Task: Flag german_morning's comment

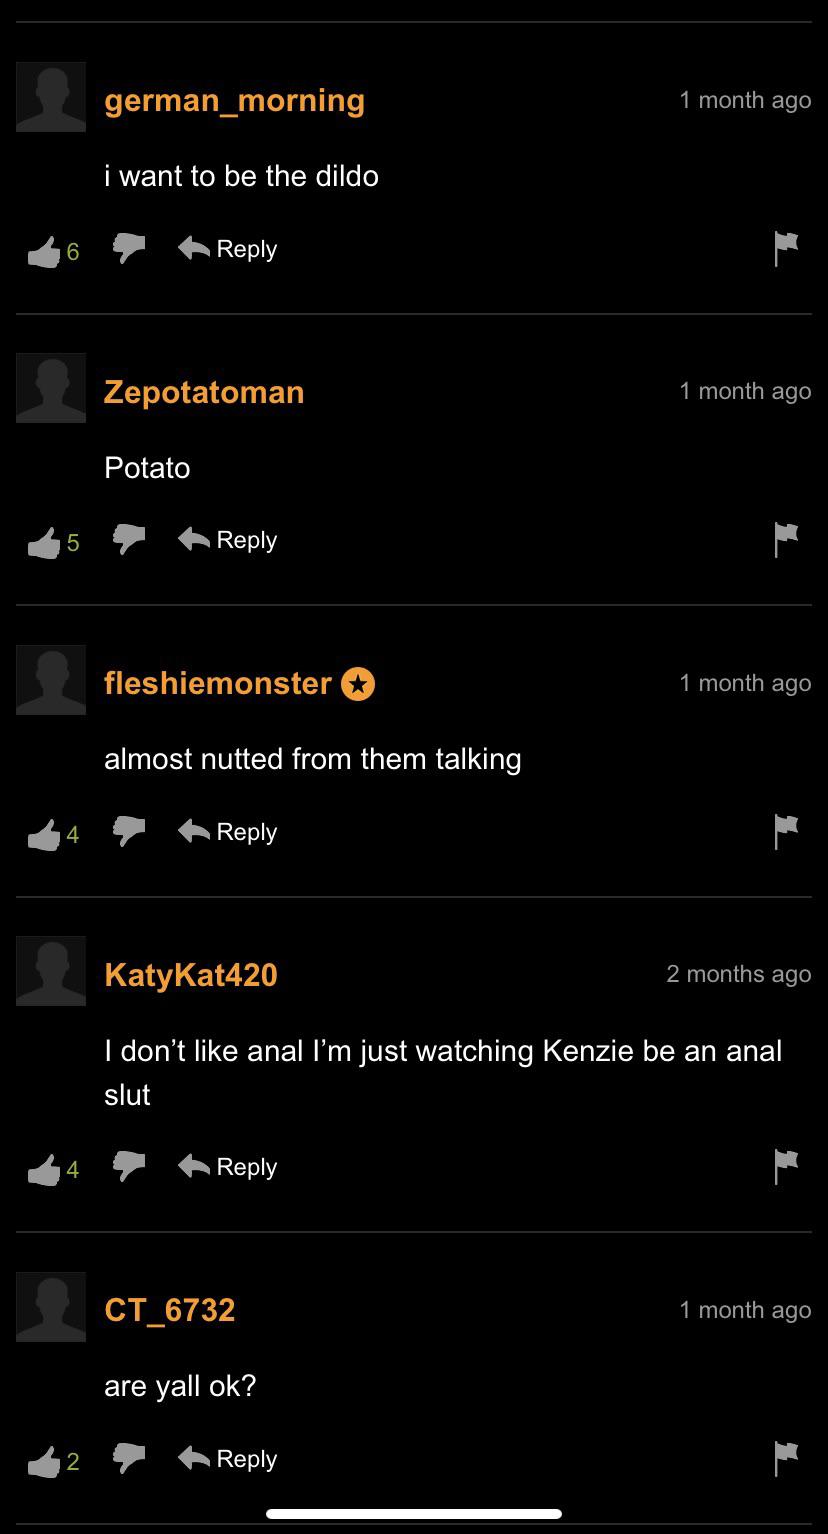Action: [786, 249]
